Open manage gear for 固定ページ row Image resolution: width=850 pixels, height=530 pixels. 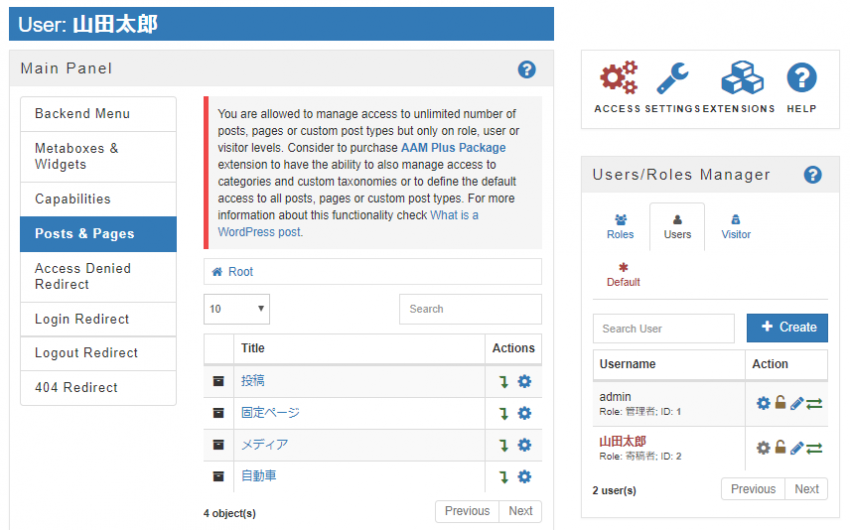click(x=524, y=413)
